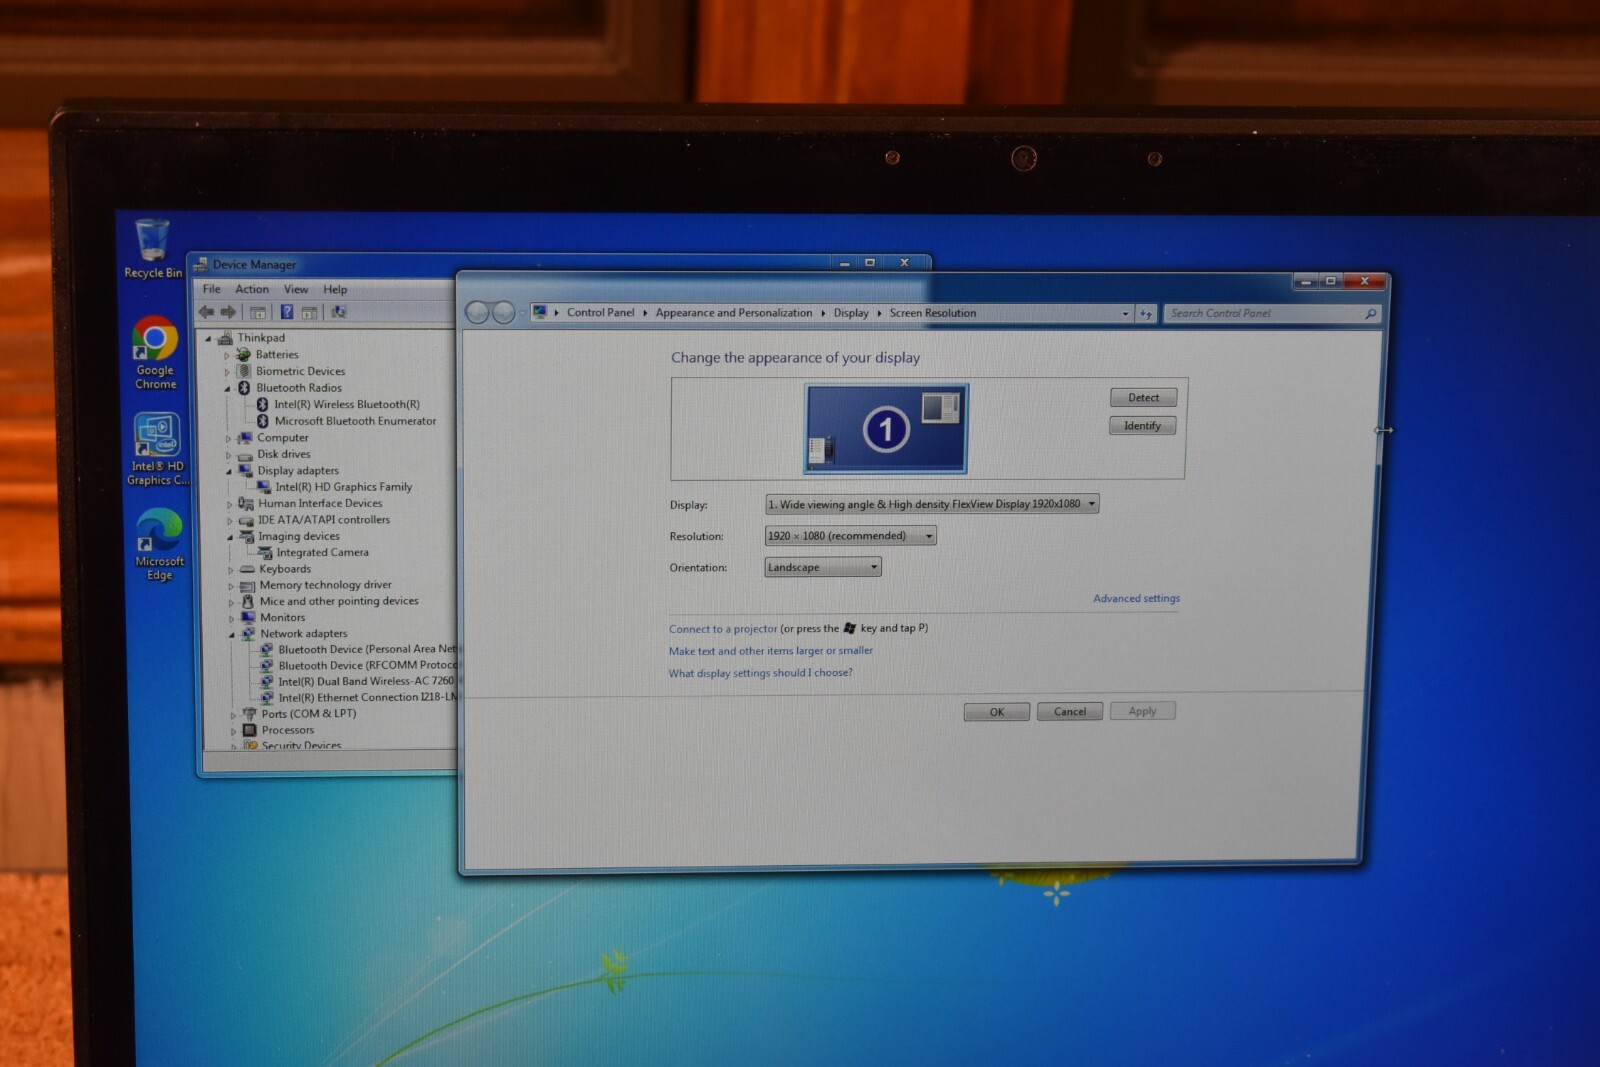Screen dimensions: 1600x1067
Task: Select monitor 1 thumbnail in display preview
Action: tap(886, 429)
